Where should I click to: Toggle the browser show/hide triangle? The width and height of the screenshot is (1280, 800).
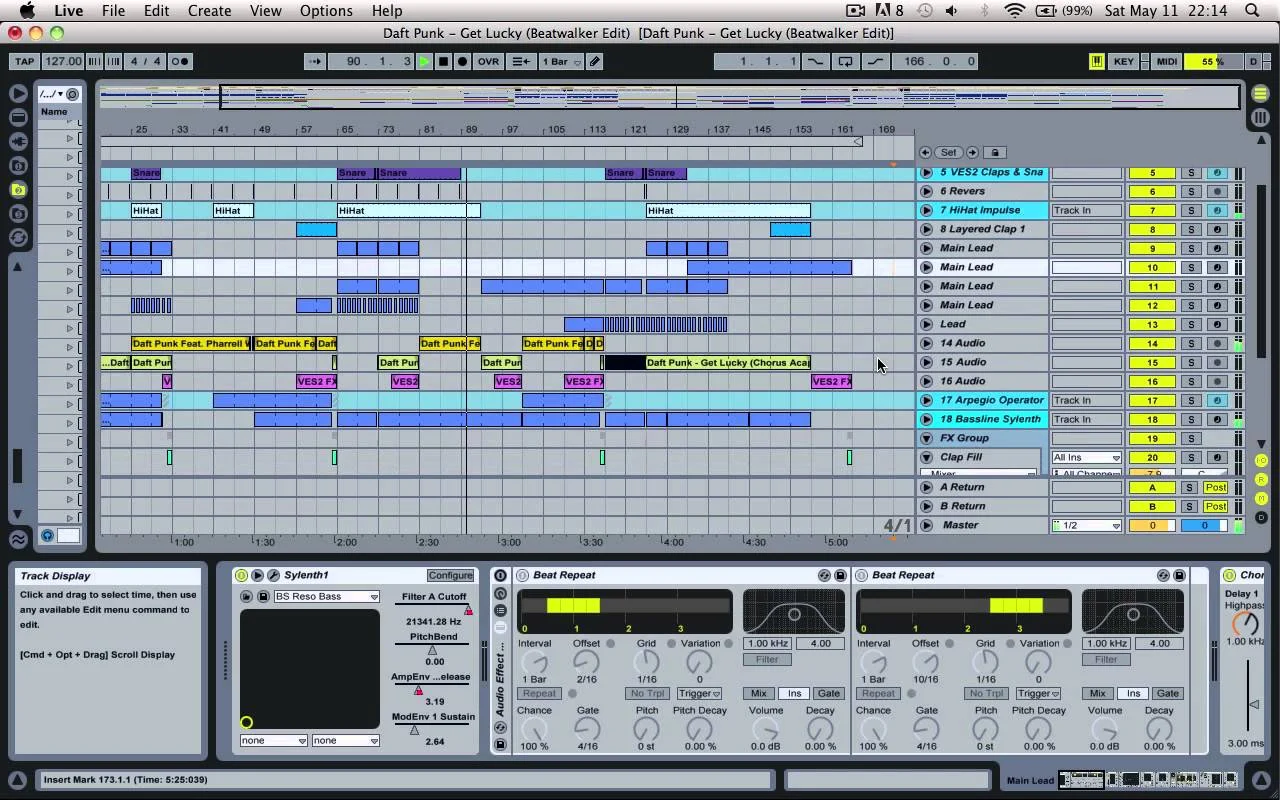point(18,93)
